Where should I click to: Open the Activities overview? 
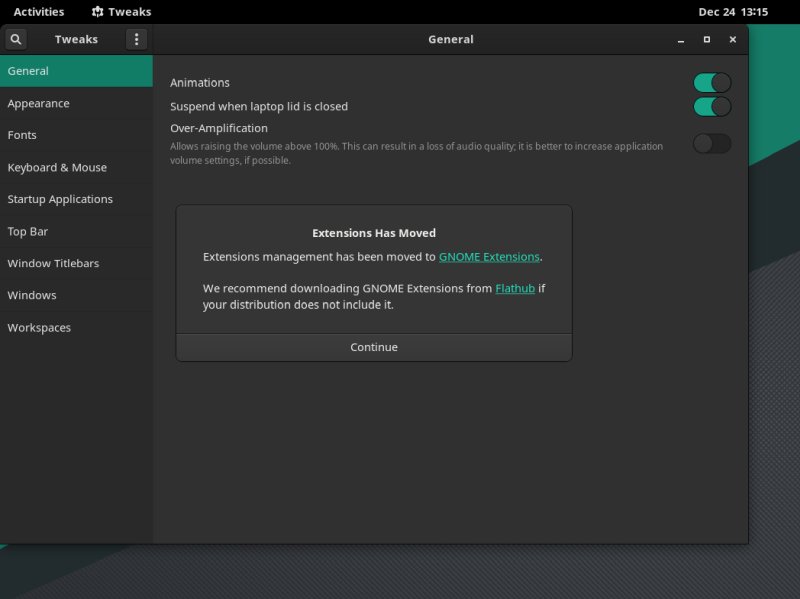(x=37, y=11)
